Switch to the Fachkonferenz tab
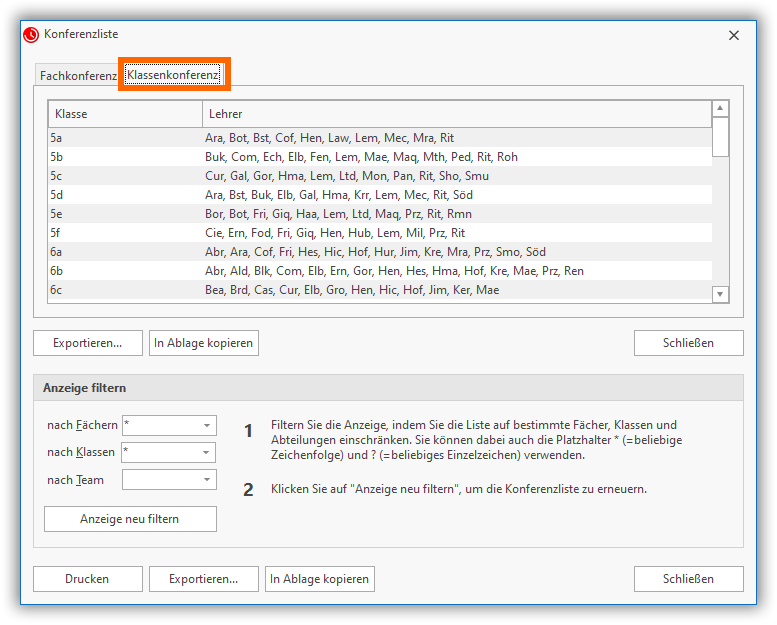777x625 pixels. pyautogui.click(x=78, y=76)
